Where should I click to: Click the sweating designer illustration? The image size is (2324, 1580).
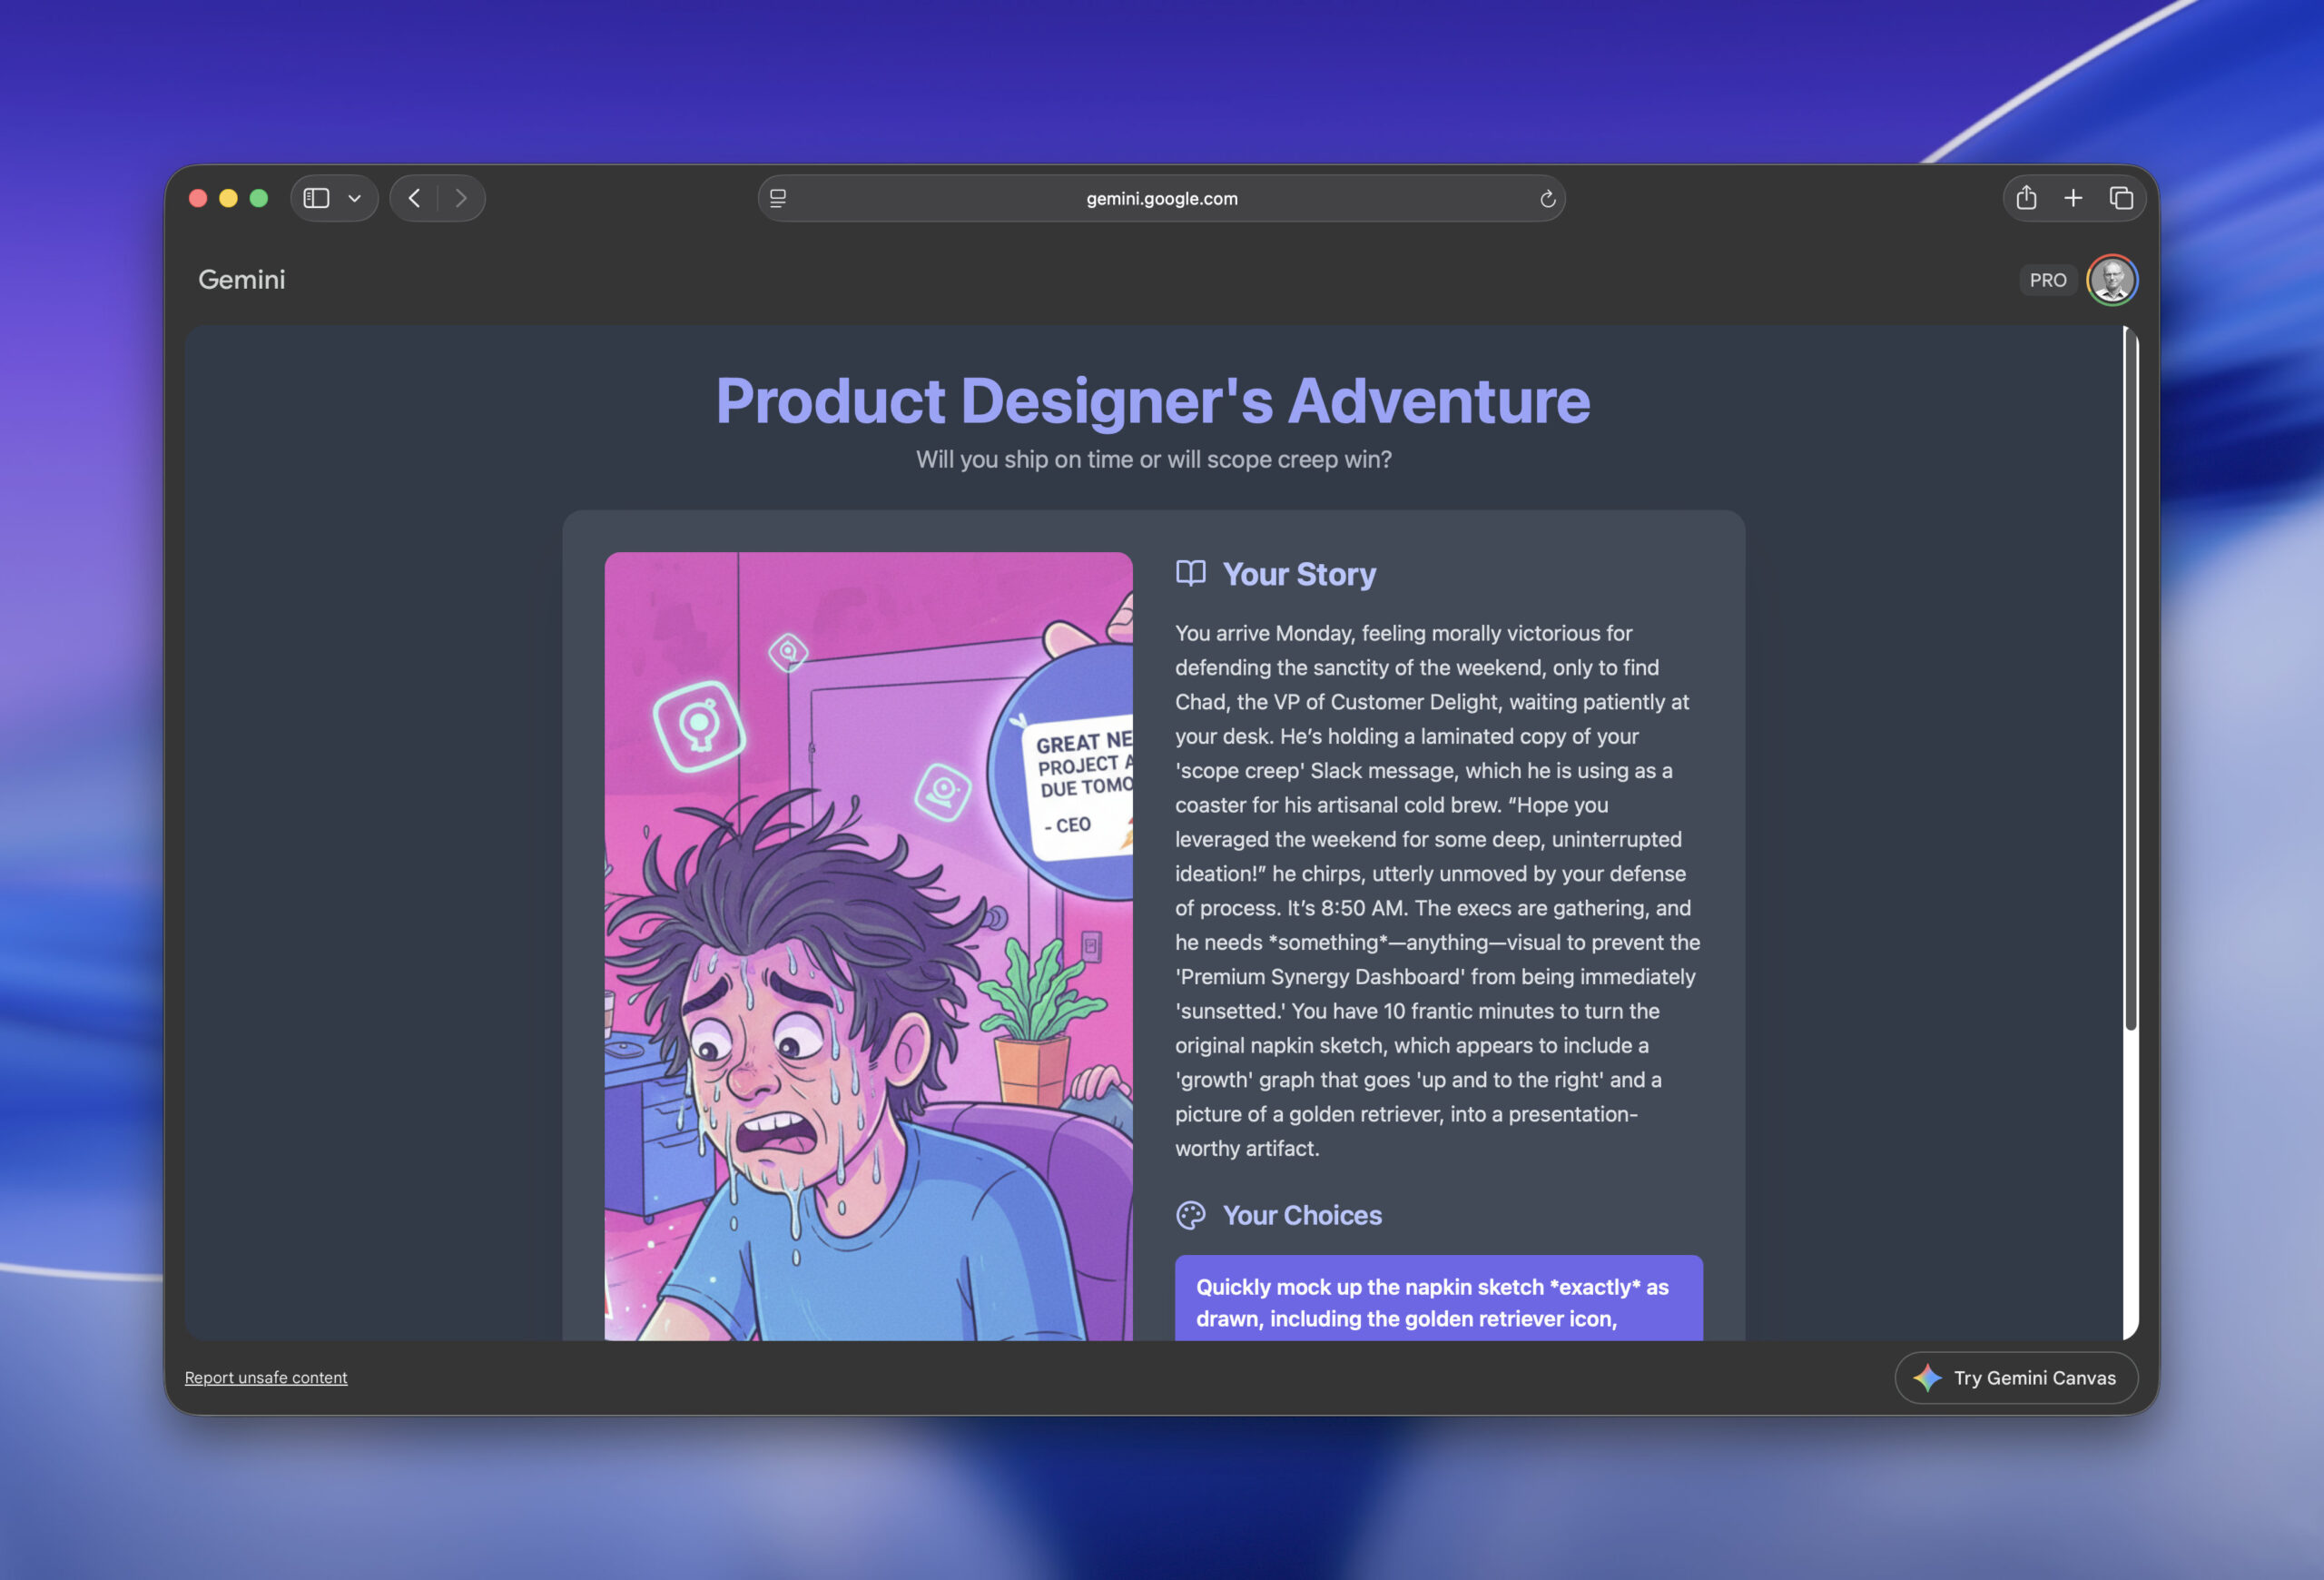(x=868, y=945)
